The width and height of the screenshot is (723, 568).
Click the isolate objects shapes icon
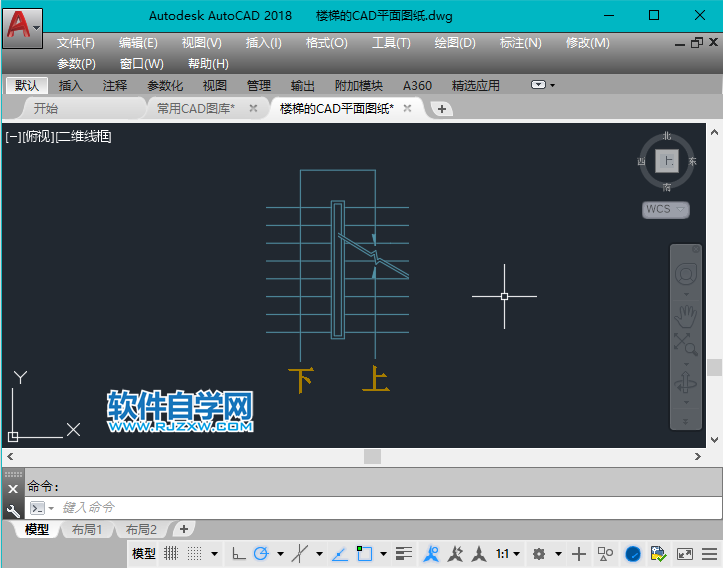[x=605, y=553]
